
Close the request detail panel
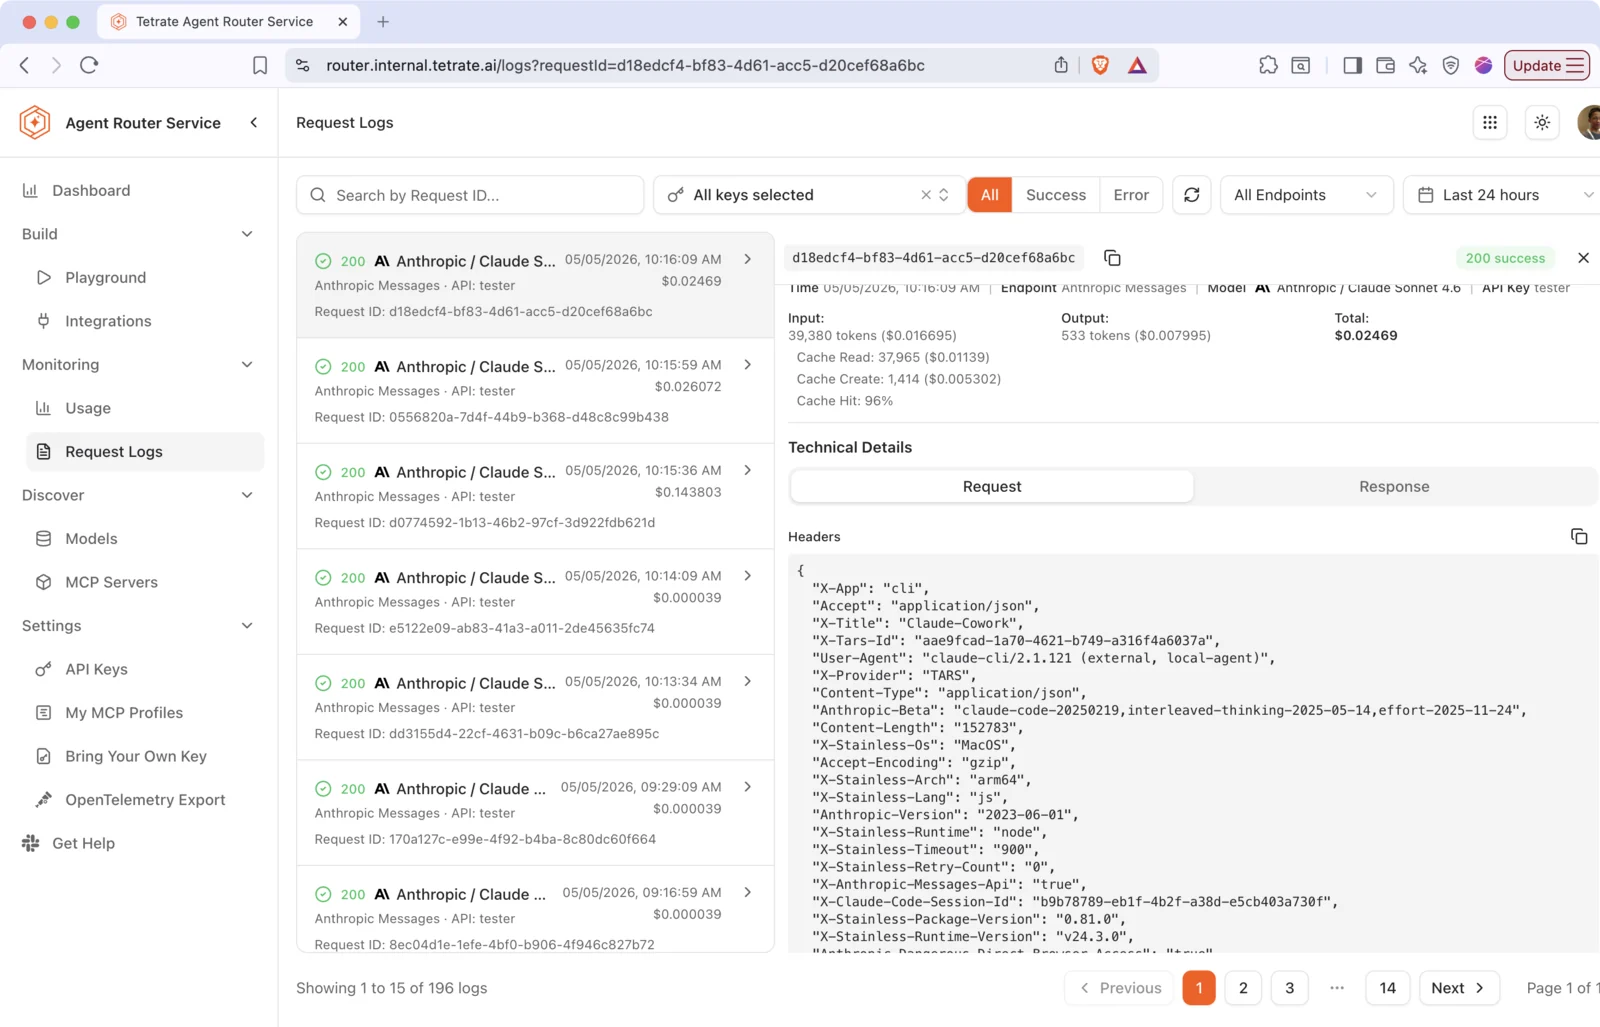pyautogui.click(x=1583, y=258)
